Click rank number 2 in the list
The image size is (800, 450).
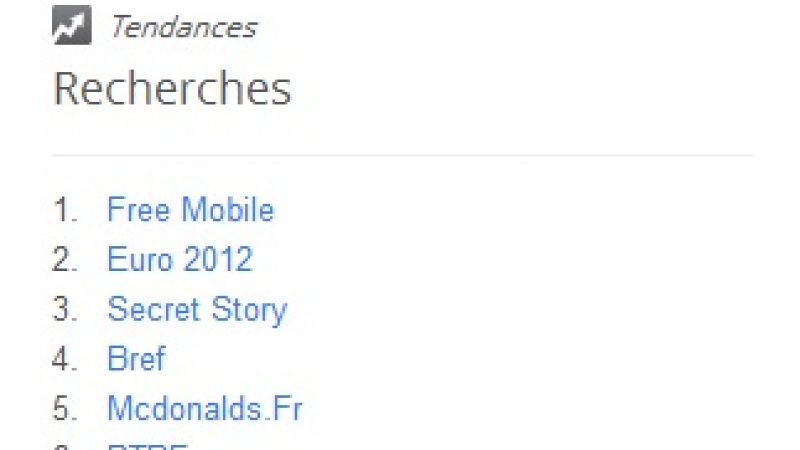click(65, 260)
